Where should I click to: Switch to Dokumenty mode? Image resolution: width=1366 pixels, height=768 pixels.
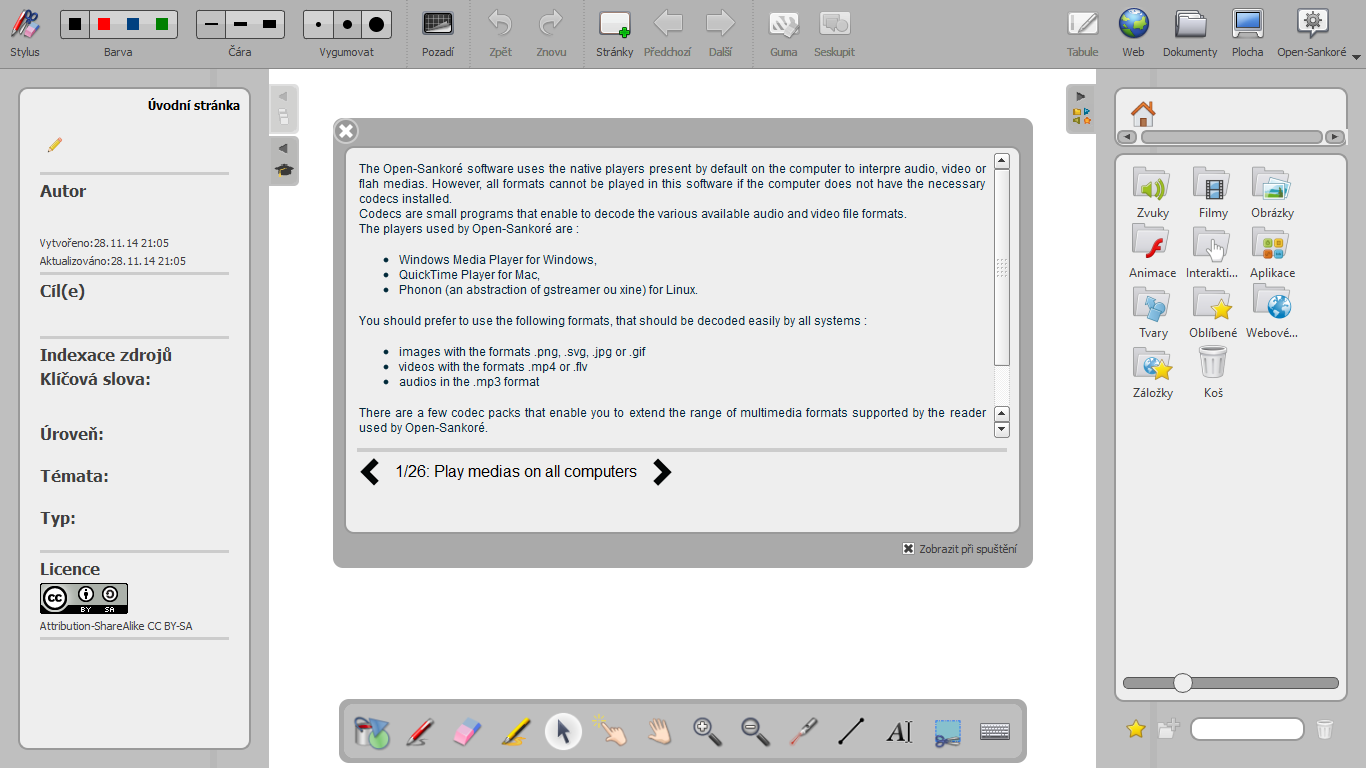1190,32
